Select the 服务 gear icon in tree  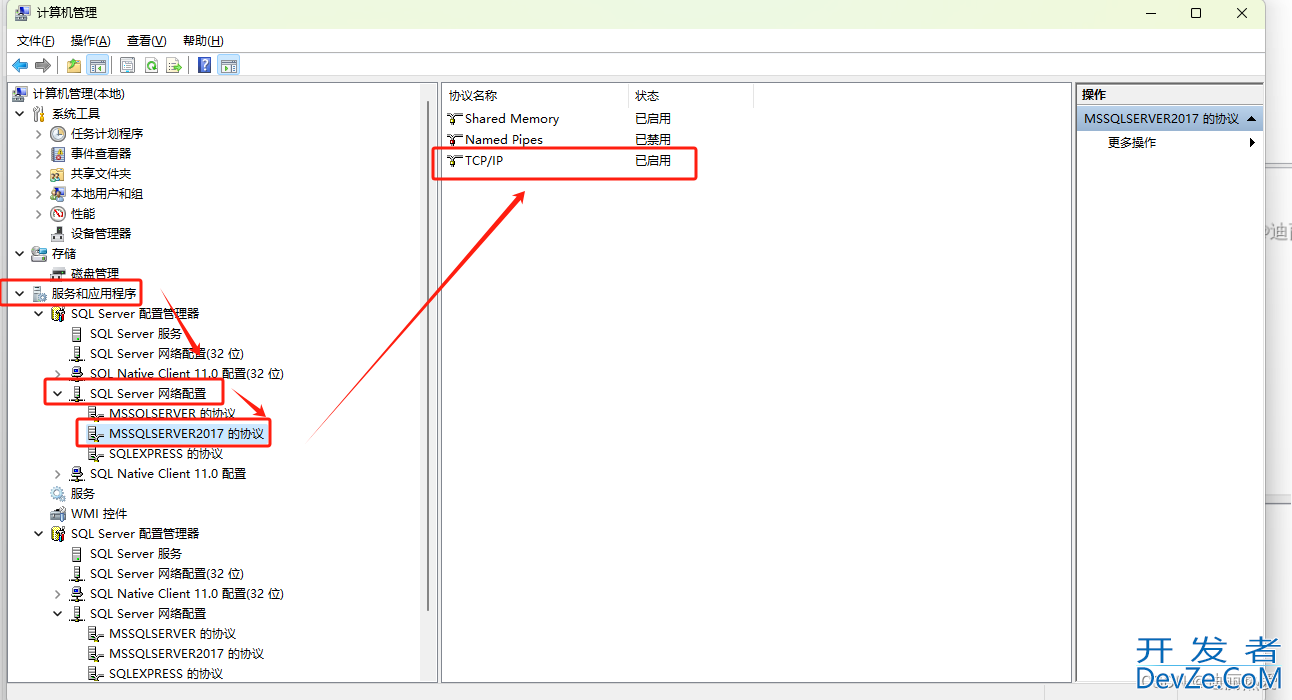(59, 493)
